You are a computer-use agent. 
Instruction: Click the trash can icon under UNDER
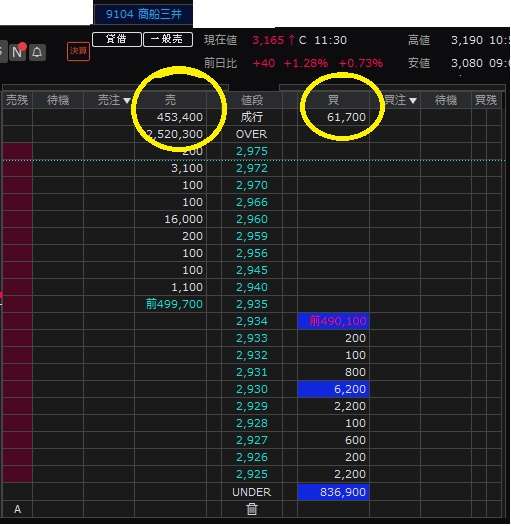[x=252, y=509]
